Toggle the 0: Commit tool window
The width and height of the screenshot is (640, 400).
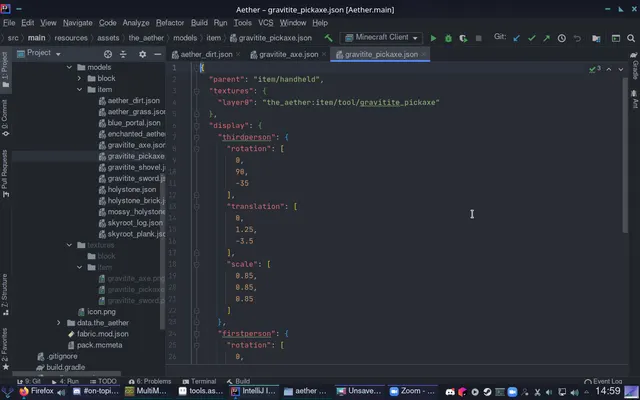5,118
